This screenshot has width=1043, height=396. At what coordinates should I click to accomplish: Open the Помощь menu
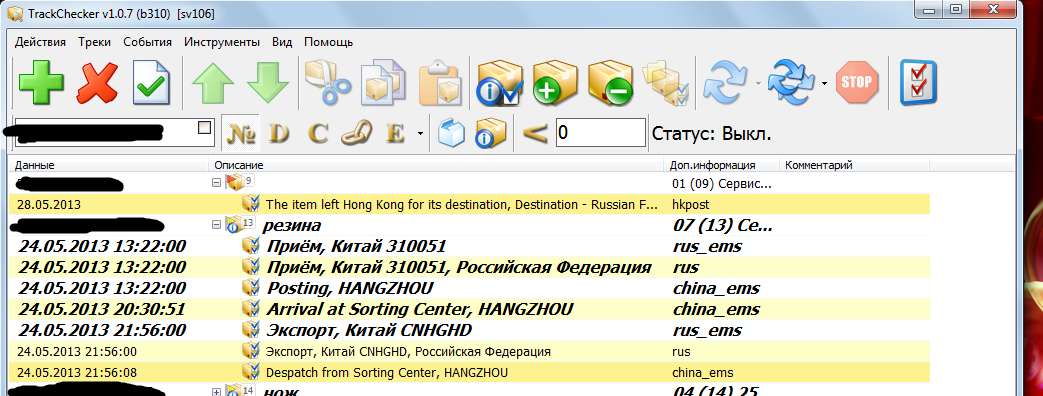pos(329,42)
